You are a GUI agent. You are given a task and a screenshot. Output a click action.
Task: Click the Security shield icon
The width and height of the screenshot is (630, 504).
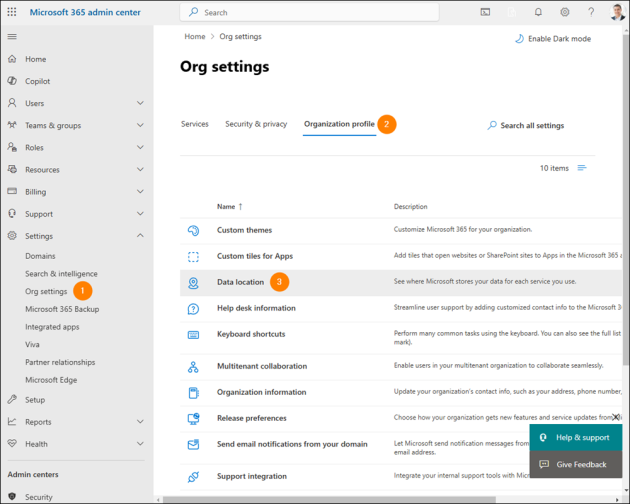[x=12, y=496]
